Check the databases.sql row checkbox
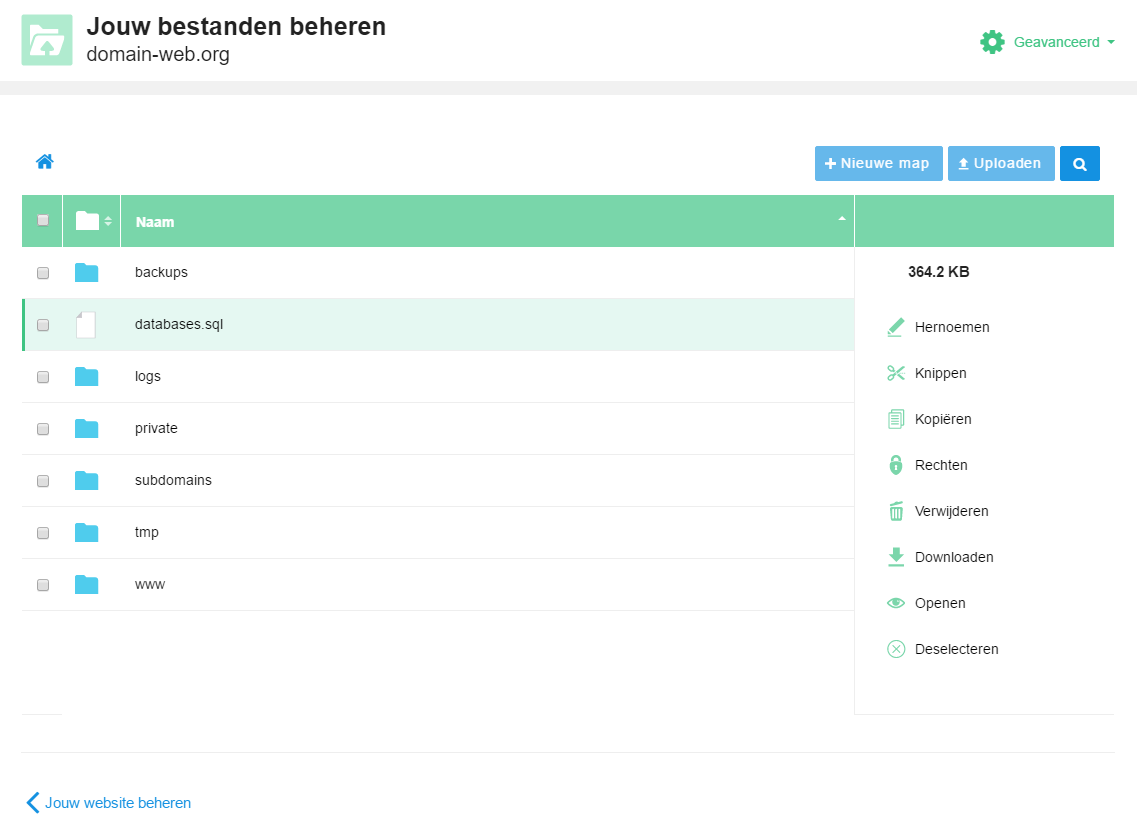Screen dimensions: 1137x833 [x=43, y=326]
